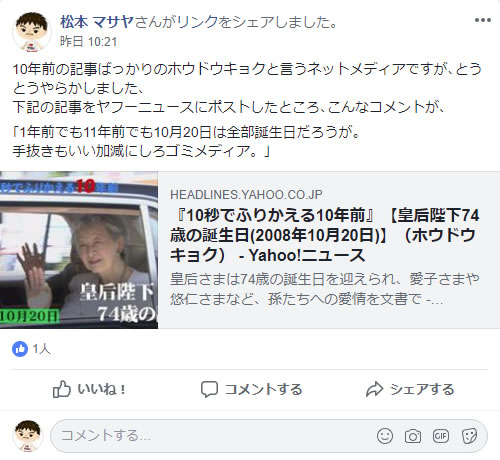Click the thumbs-up いいね！ icon

coord(62,389)
